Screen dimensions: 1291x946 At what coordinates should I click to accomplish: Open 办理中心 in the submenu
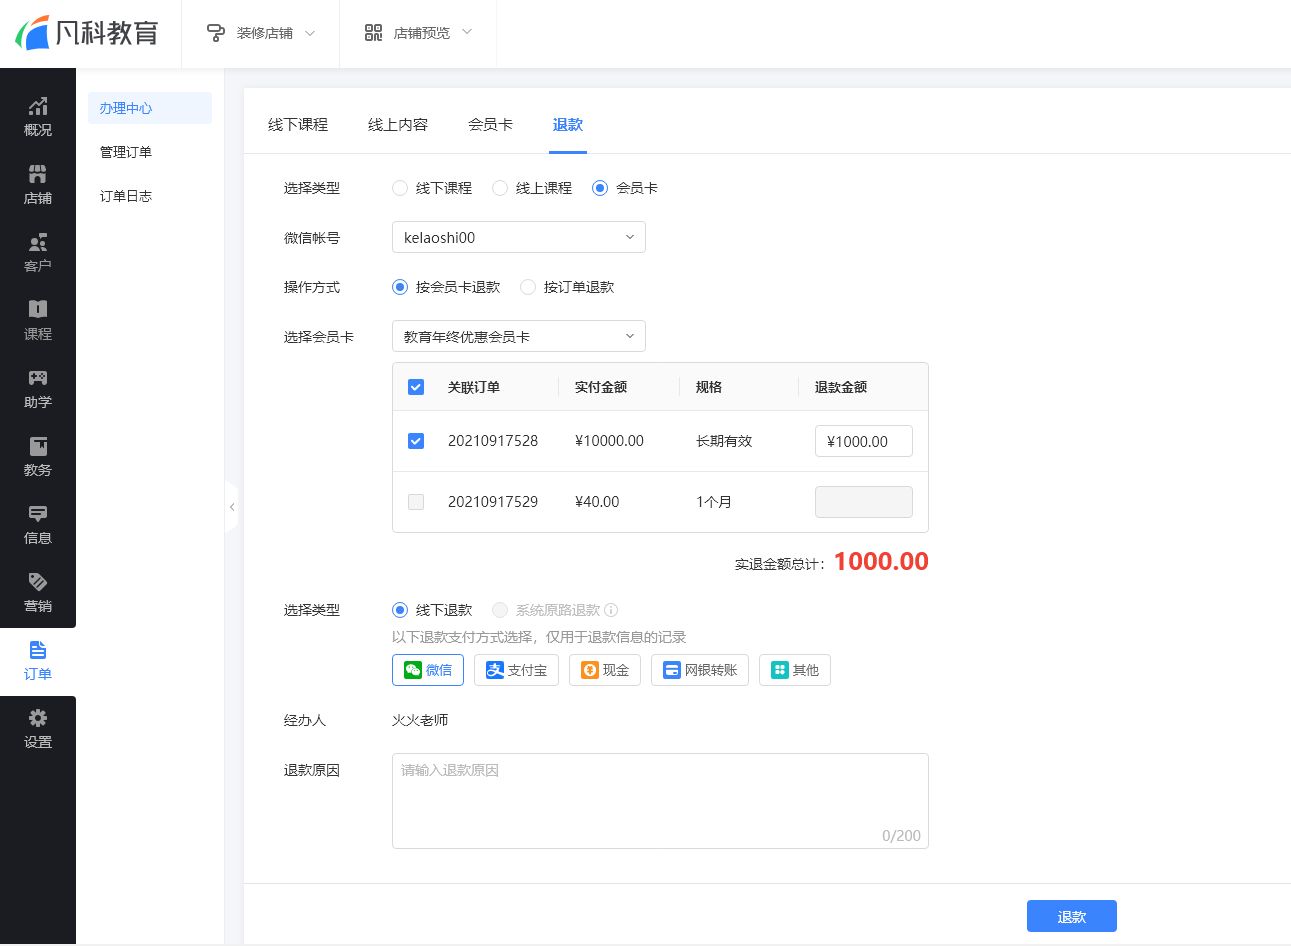coord(150,108)
